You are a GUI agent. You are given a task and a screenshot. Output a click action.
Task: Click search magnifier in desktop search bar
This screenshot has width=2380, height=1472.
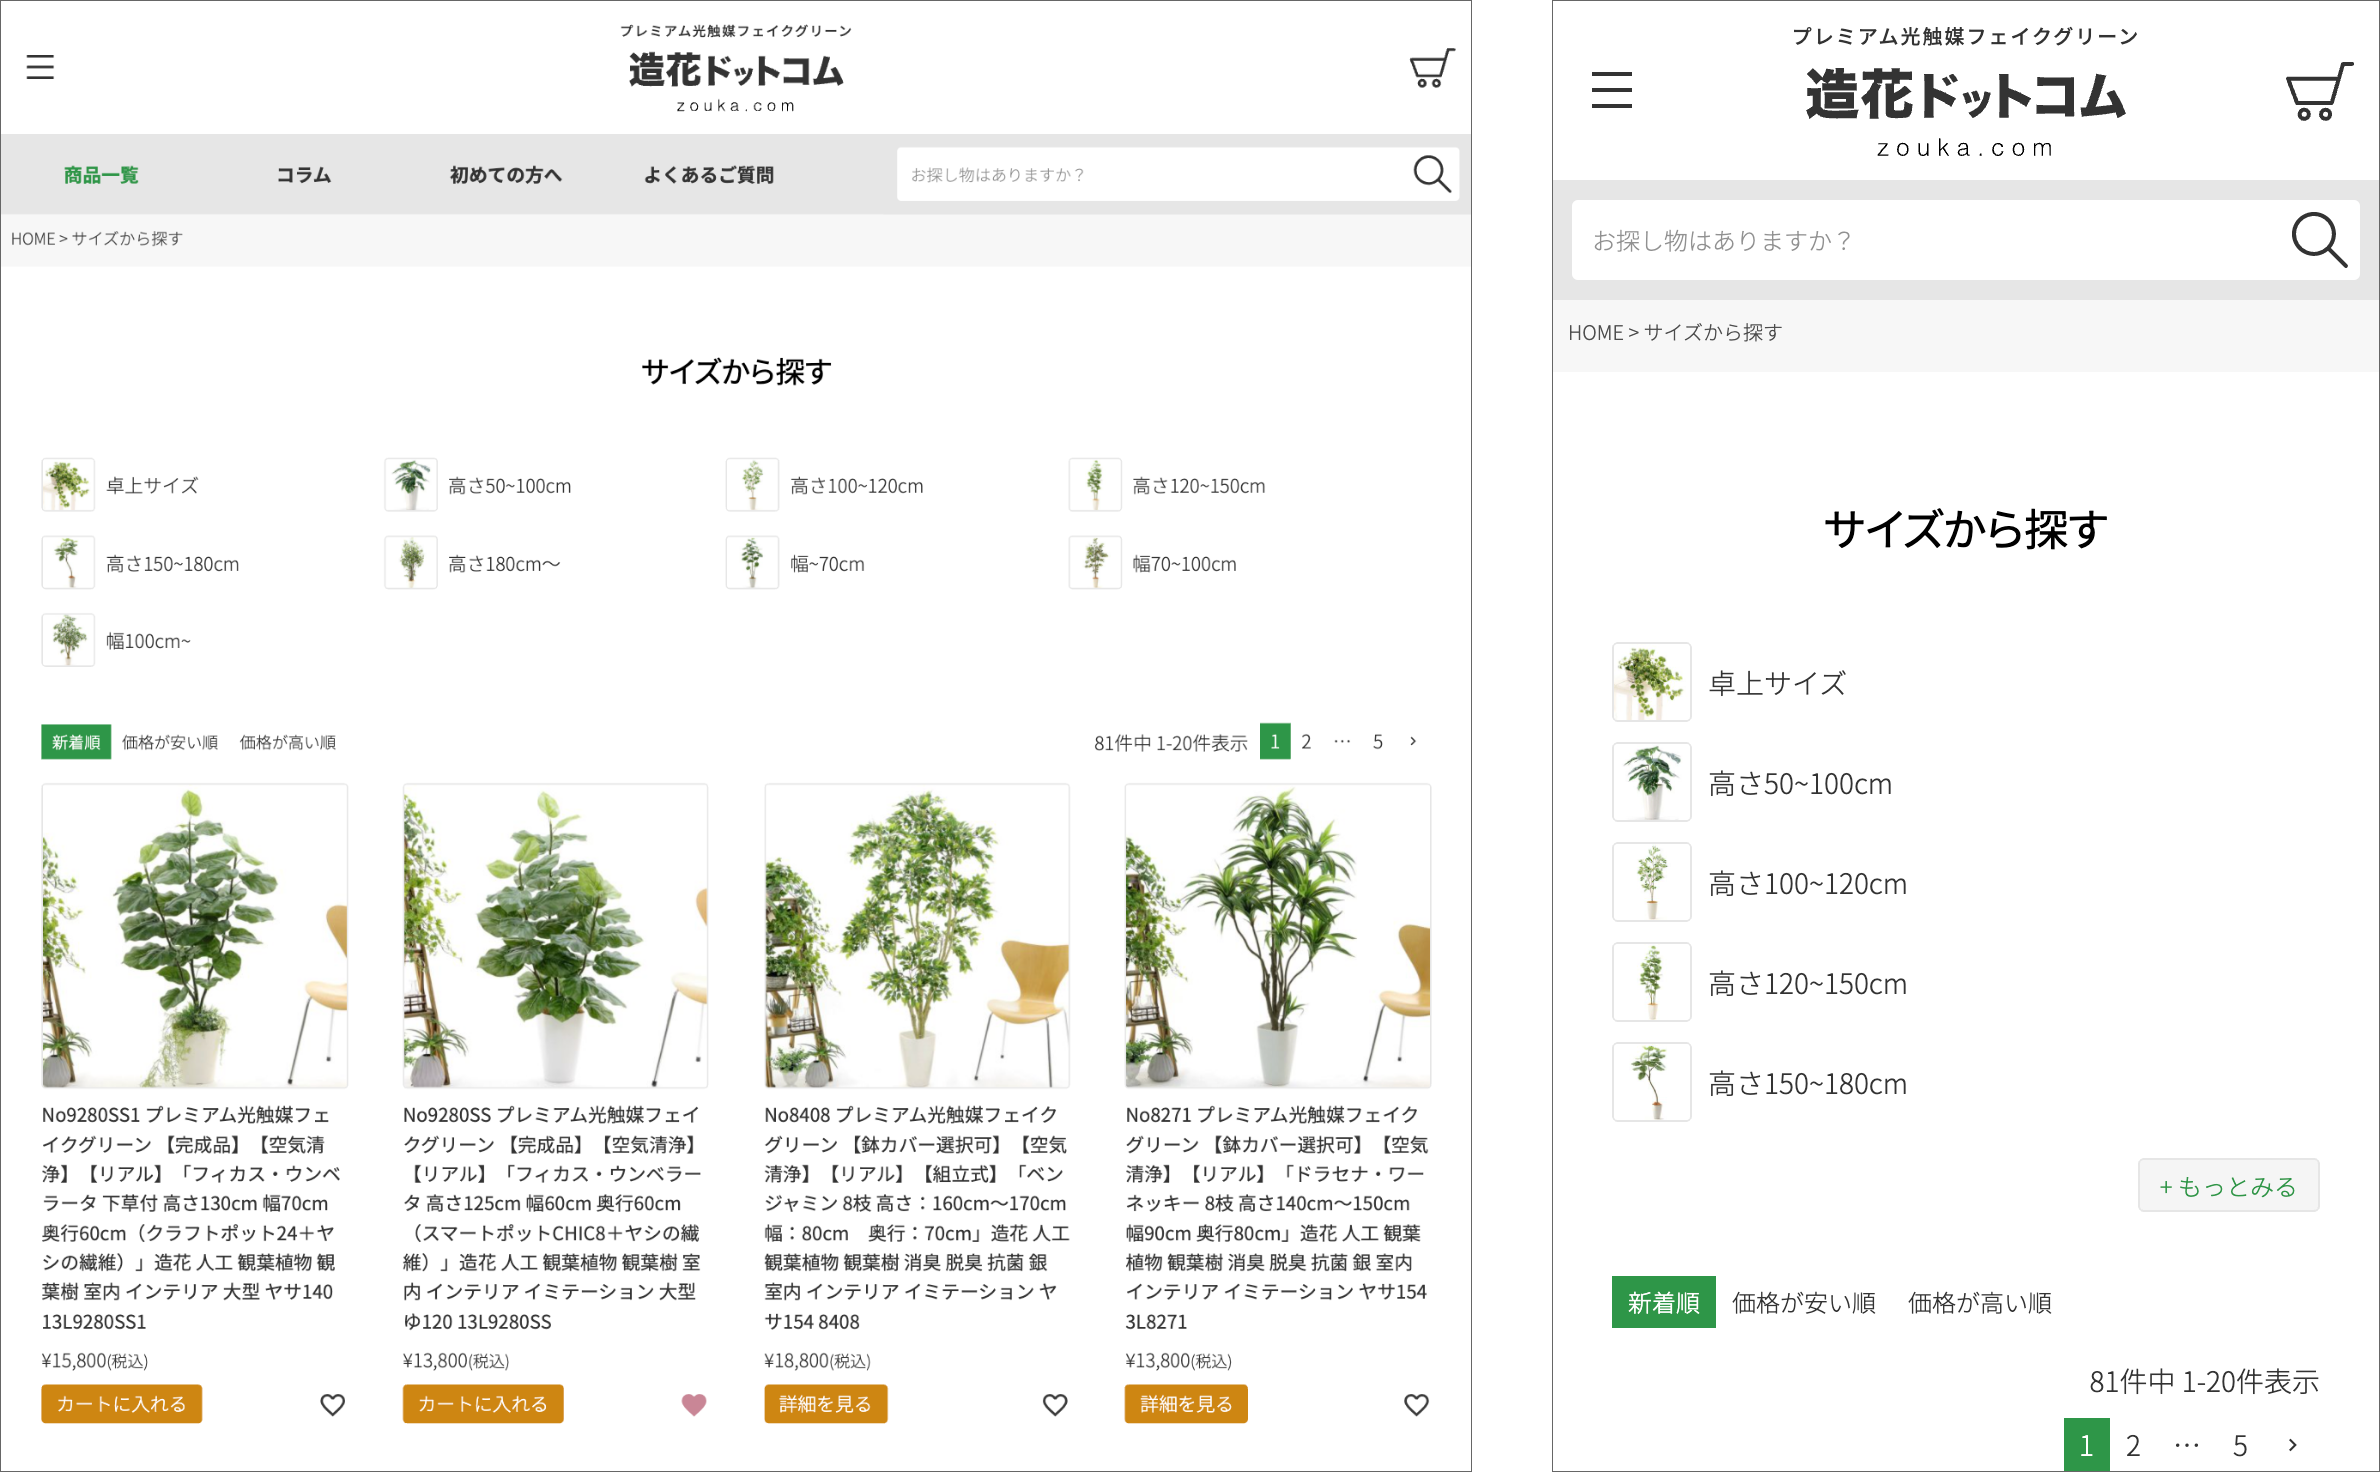pyautogui.click(x=1431, y=174)
